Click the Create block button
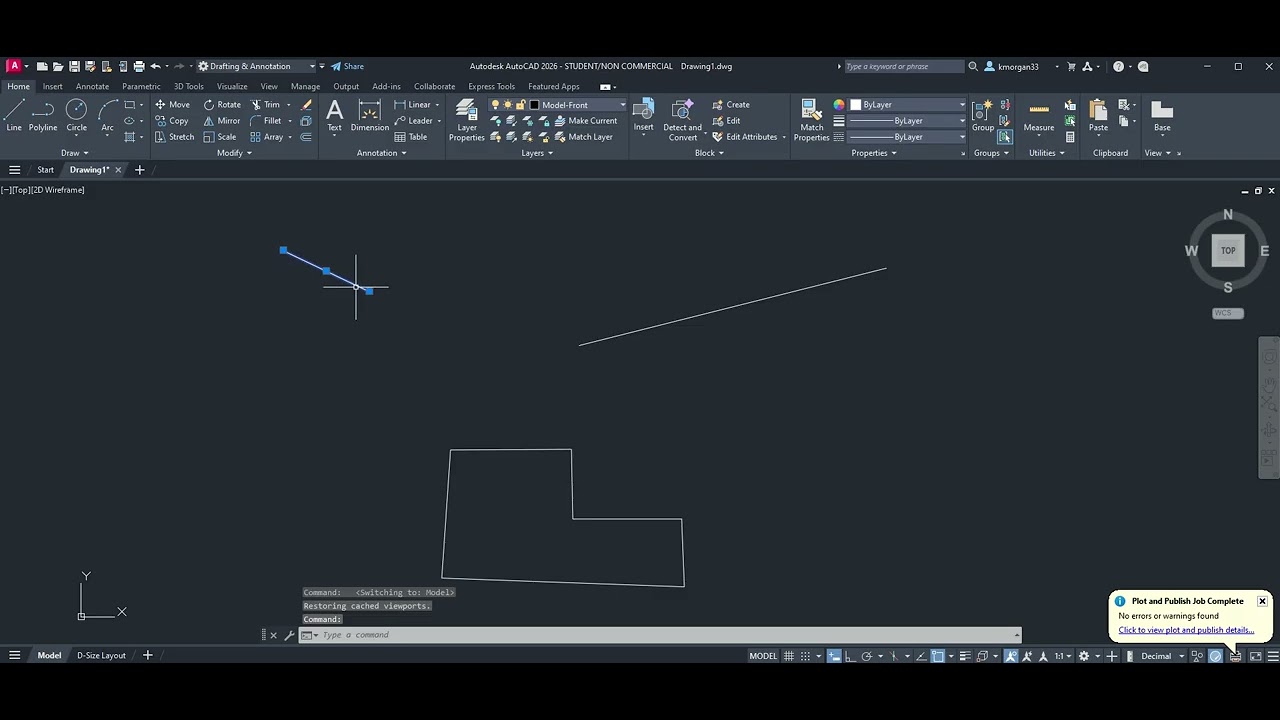The image size is (1280, 720). pyautogui.click(x=730, y=104)
